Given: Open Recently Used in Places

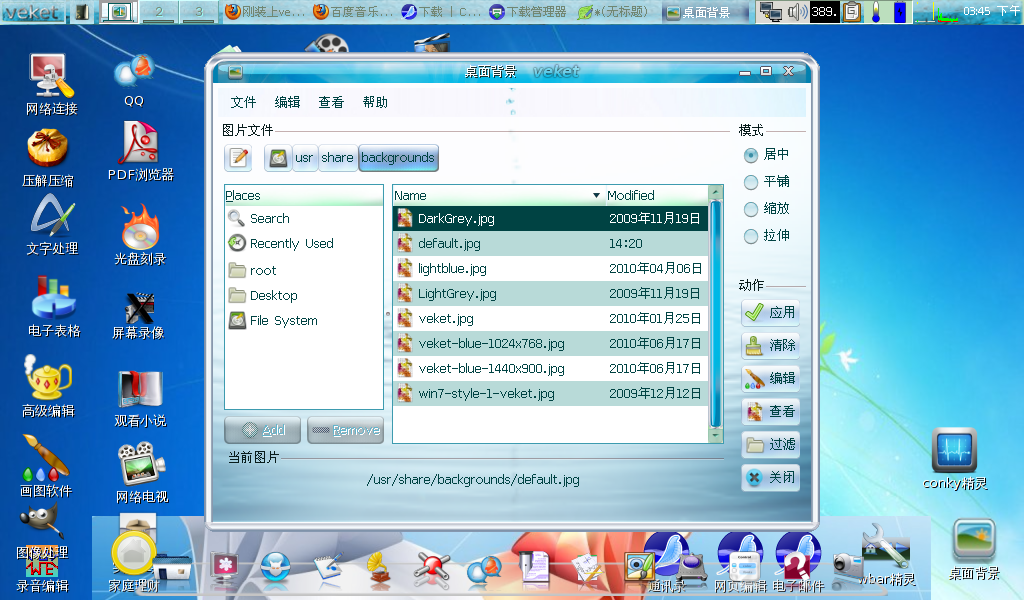Looking at the screenshot, I should coord(304,244).
